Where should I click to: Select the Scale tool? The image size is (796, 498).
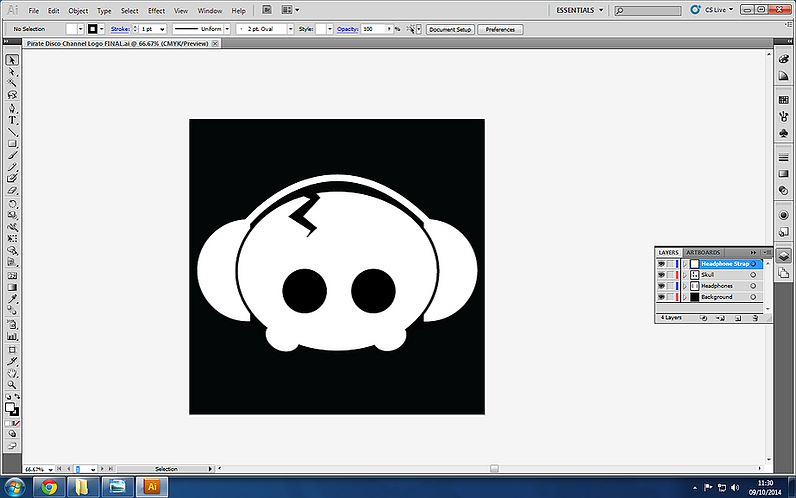pyautogui.click(x=12, y=216)
